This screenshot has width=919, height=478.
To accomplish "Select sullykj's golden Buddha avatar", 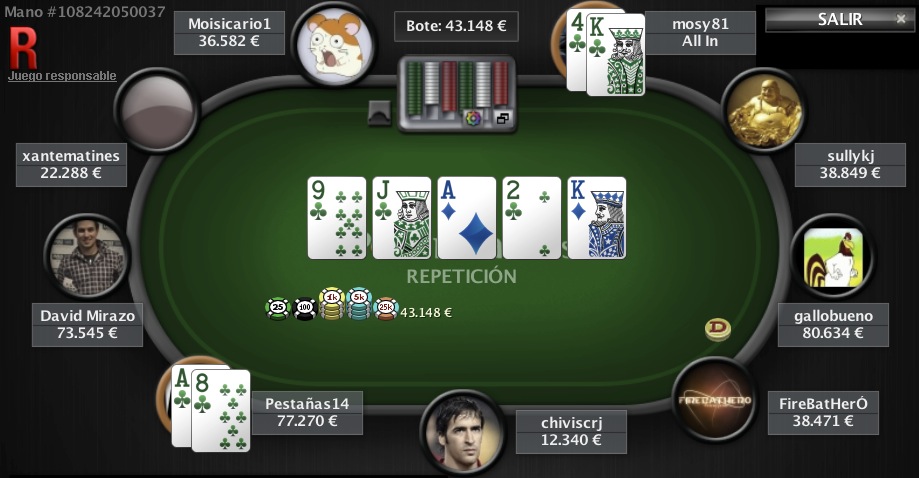I will pos(764,110).
